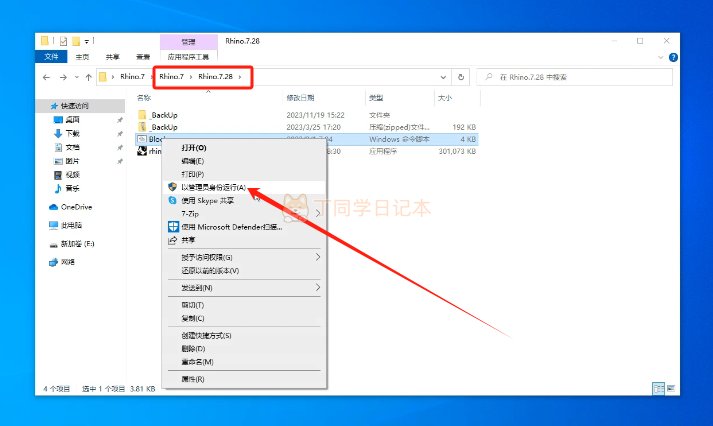Viewport: 713px width, 426px height.
Task: Switch to Details view icon in status bar
Action: (x=658, y=388)
